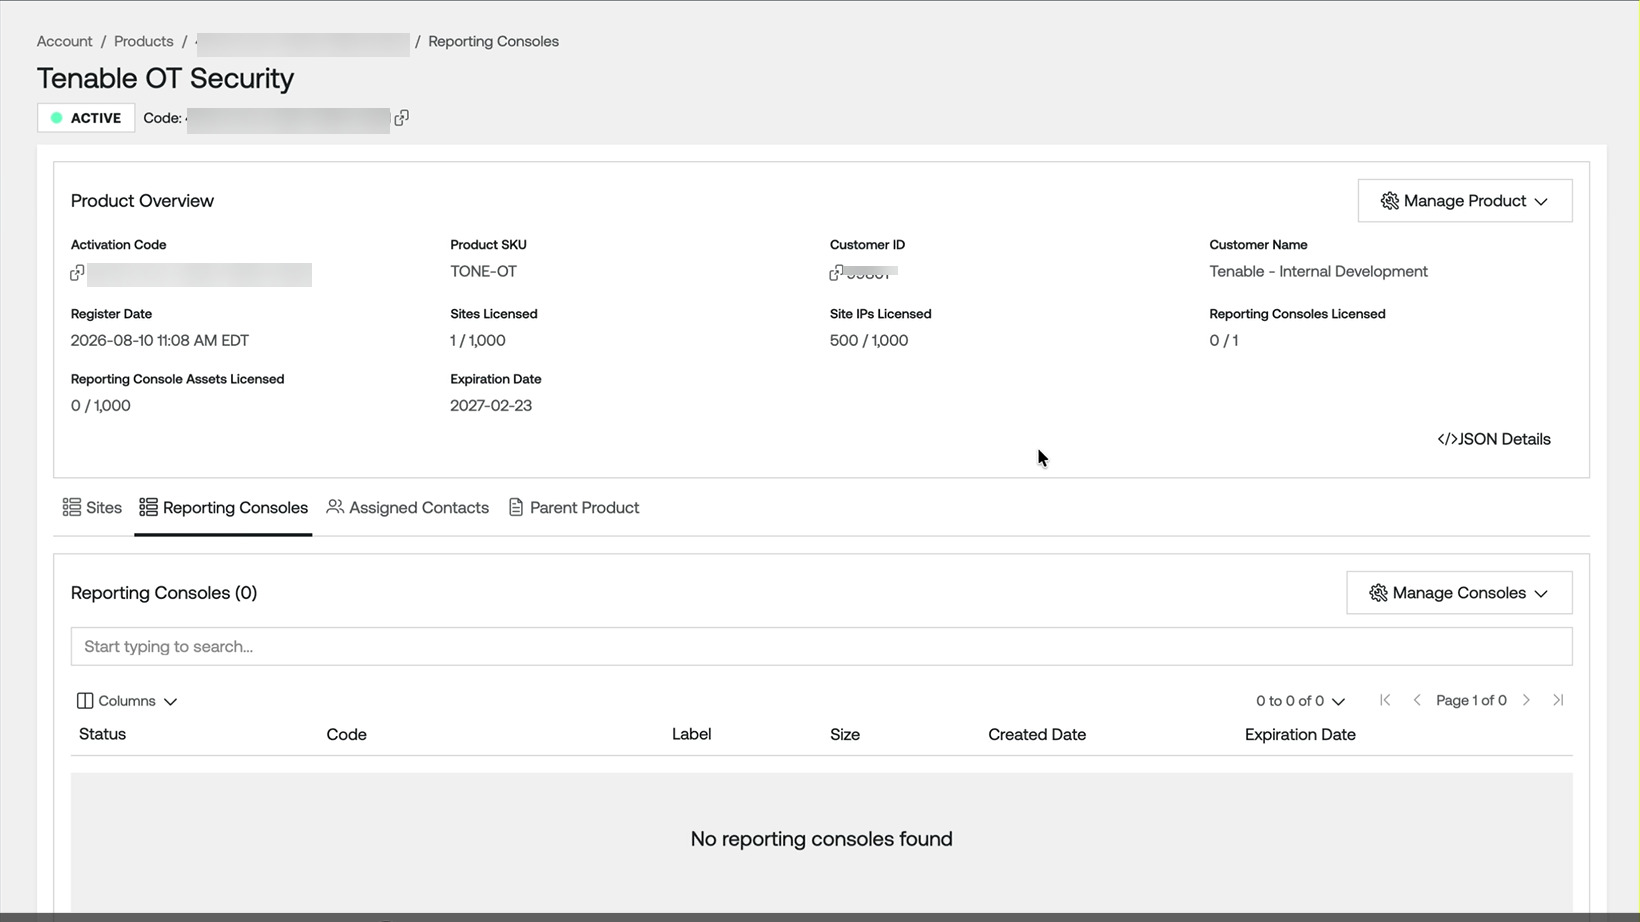The width and height of the screenshot is (1640, 922).
Task: Click the Reporting Consoles breadcrumb
Action: (494, 41)
